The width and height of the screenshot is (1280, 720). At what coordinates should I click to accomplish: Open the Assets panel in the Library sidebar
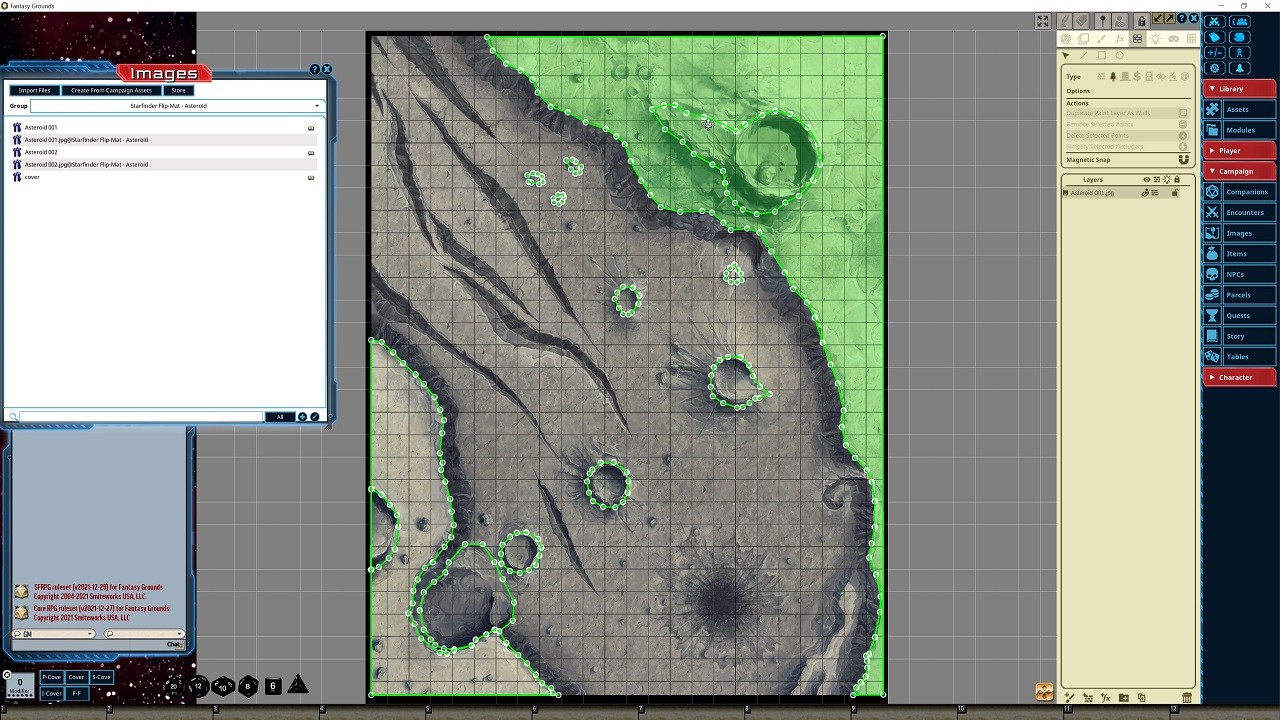point(1239,109)
